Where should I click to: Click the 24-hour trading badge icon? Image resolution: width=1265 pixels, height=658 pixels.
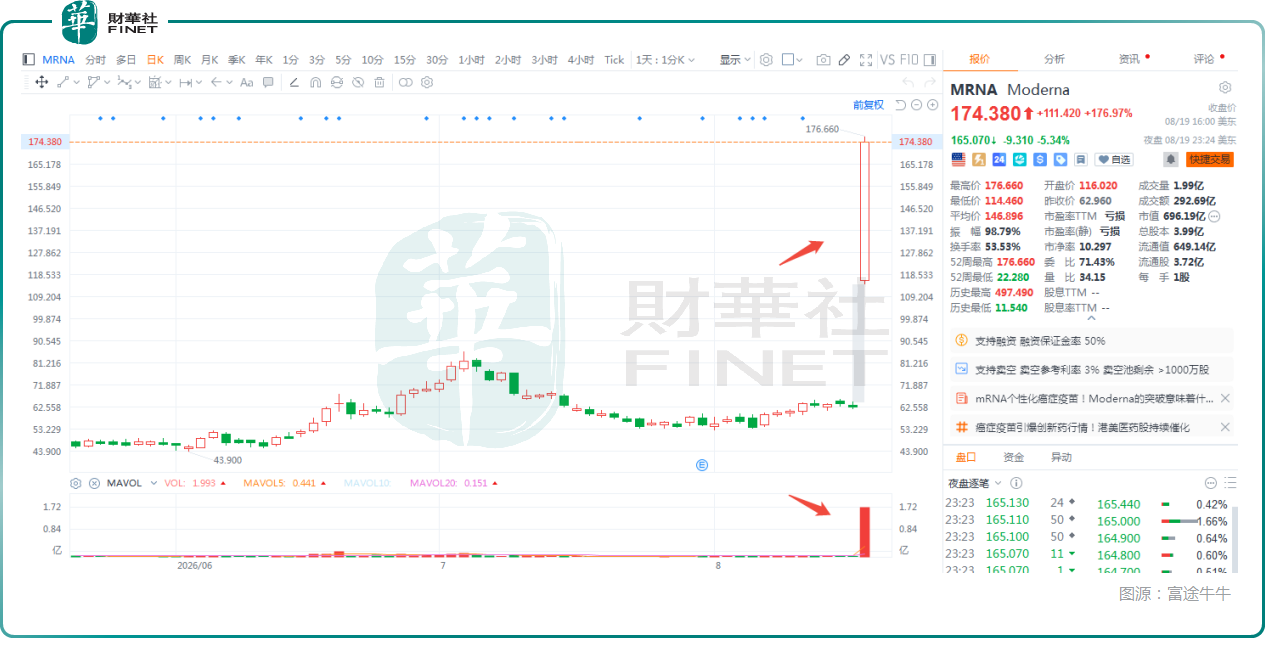click(x=999, y=159)
